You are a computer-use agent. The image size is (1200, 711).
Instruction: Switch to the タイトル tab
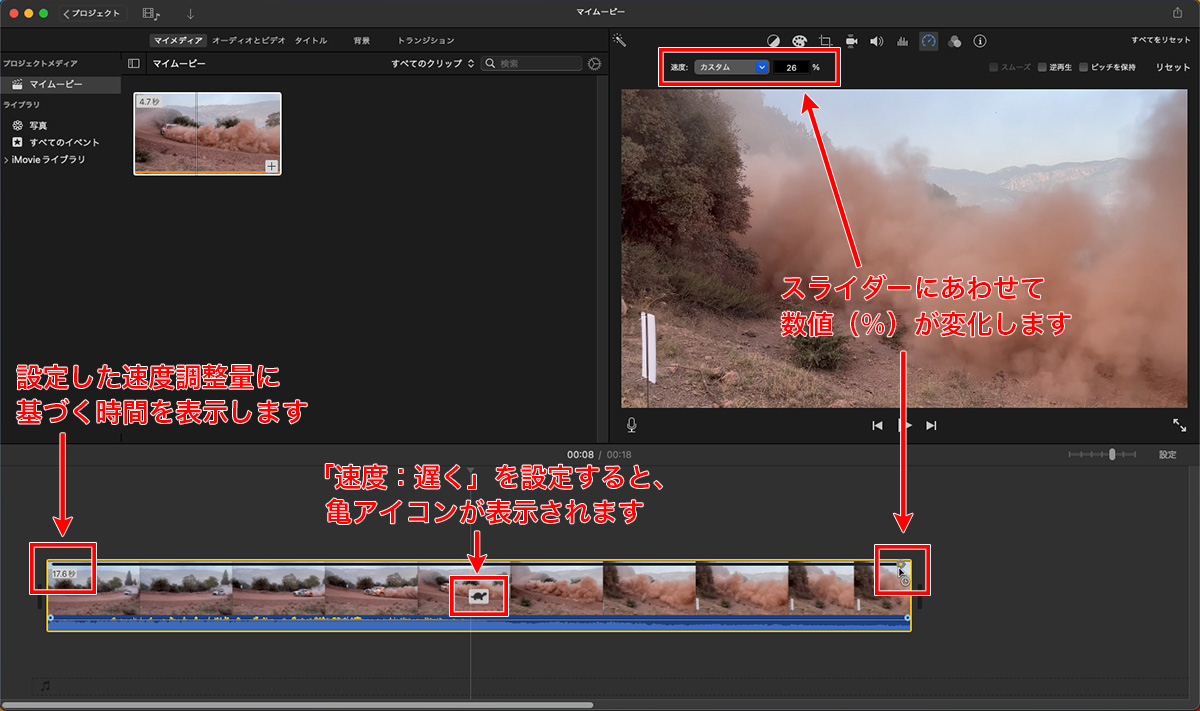coord(310,41)
